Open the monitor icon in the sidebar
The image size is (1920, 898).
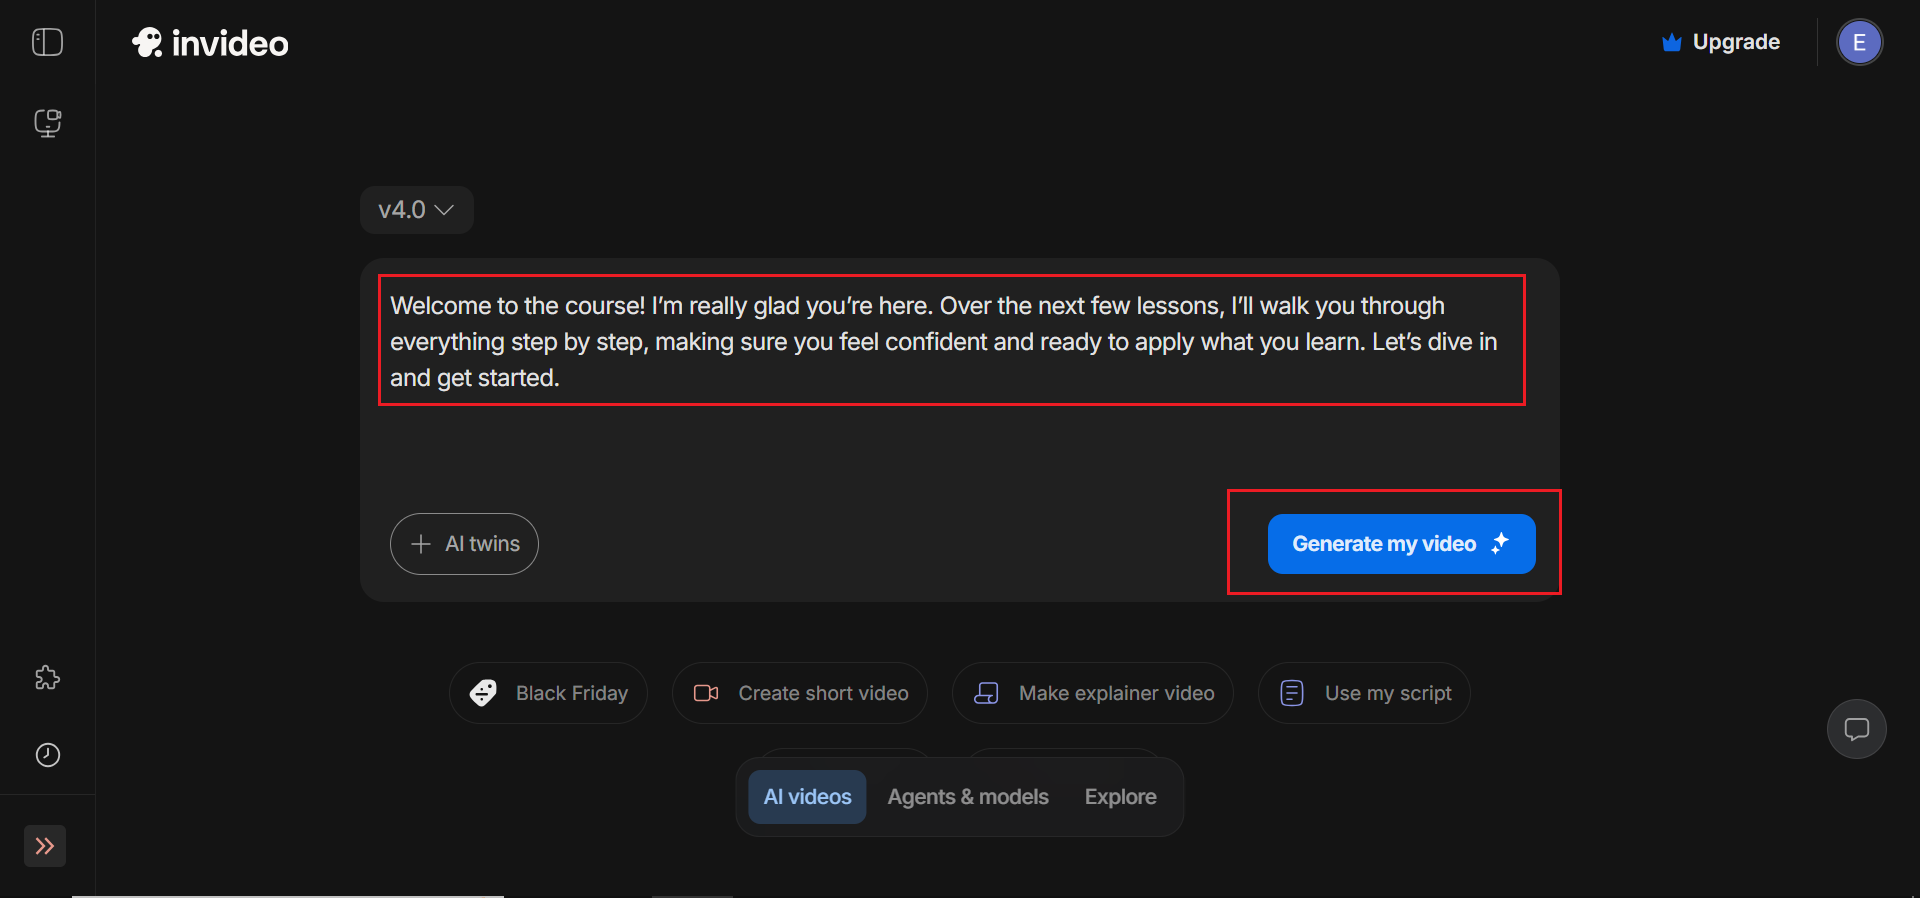[47, 123]
